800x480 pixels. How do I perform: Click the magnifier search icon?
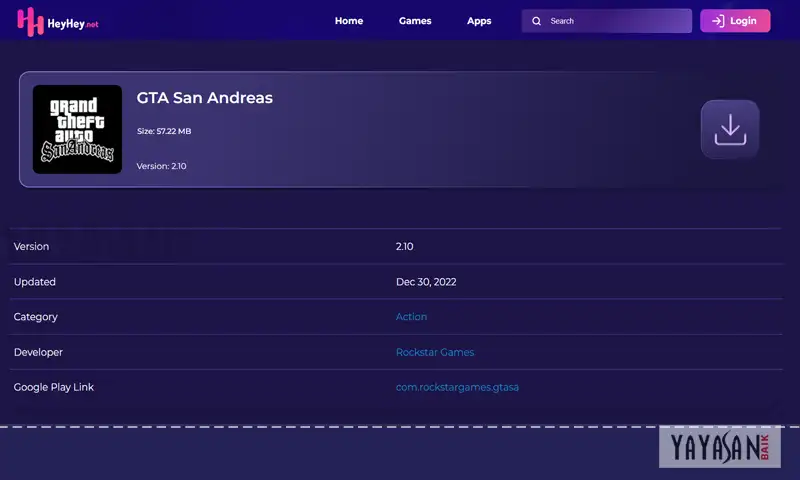point(536,21)
